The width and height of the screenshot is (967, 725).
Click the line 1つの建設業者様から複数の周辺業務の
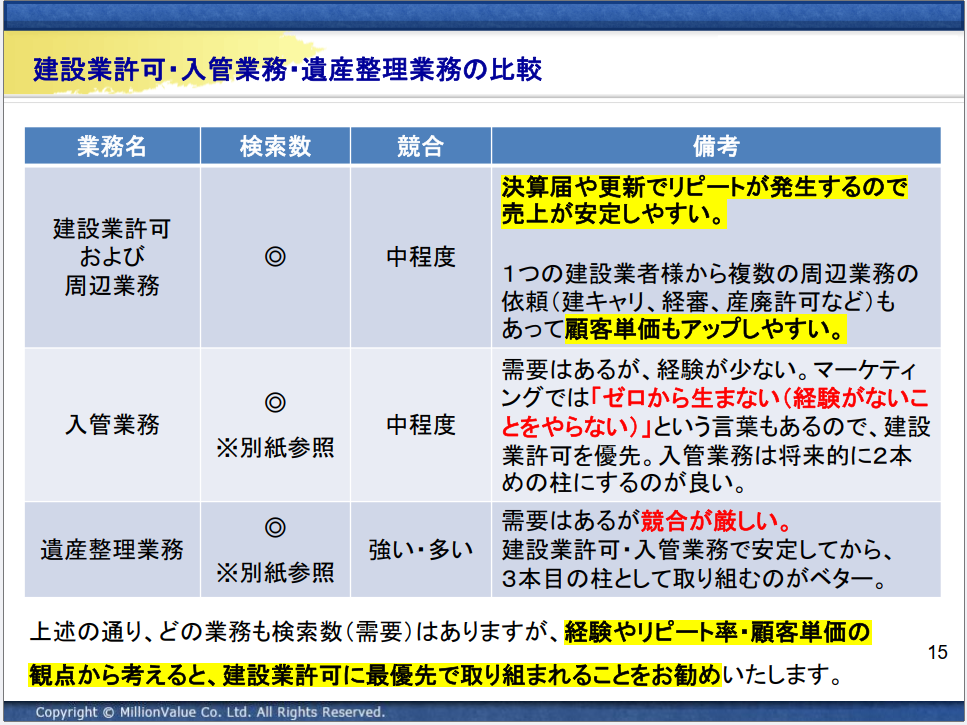[x=710, y=273]
